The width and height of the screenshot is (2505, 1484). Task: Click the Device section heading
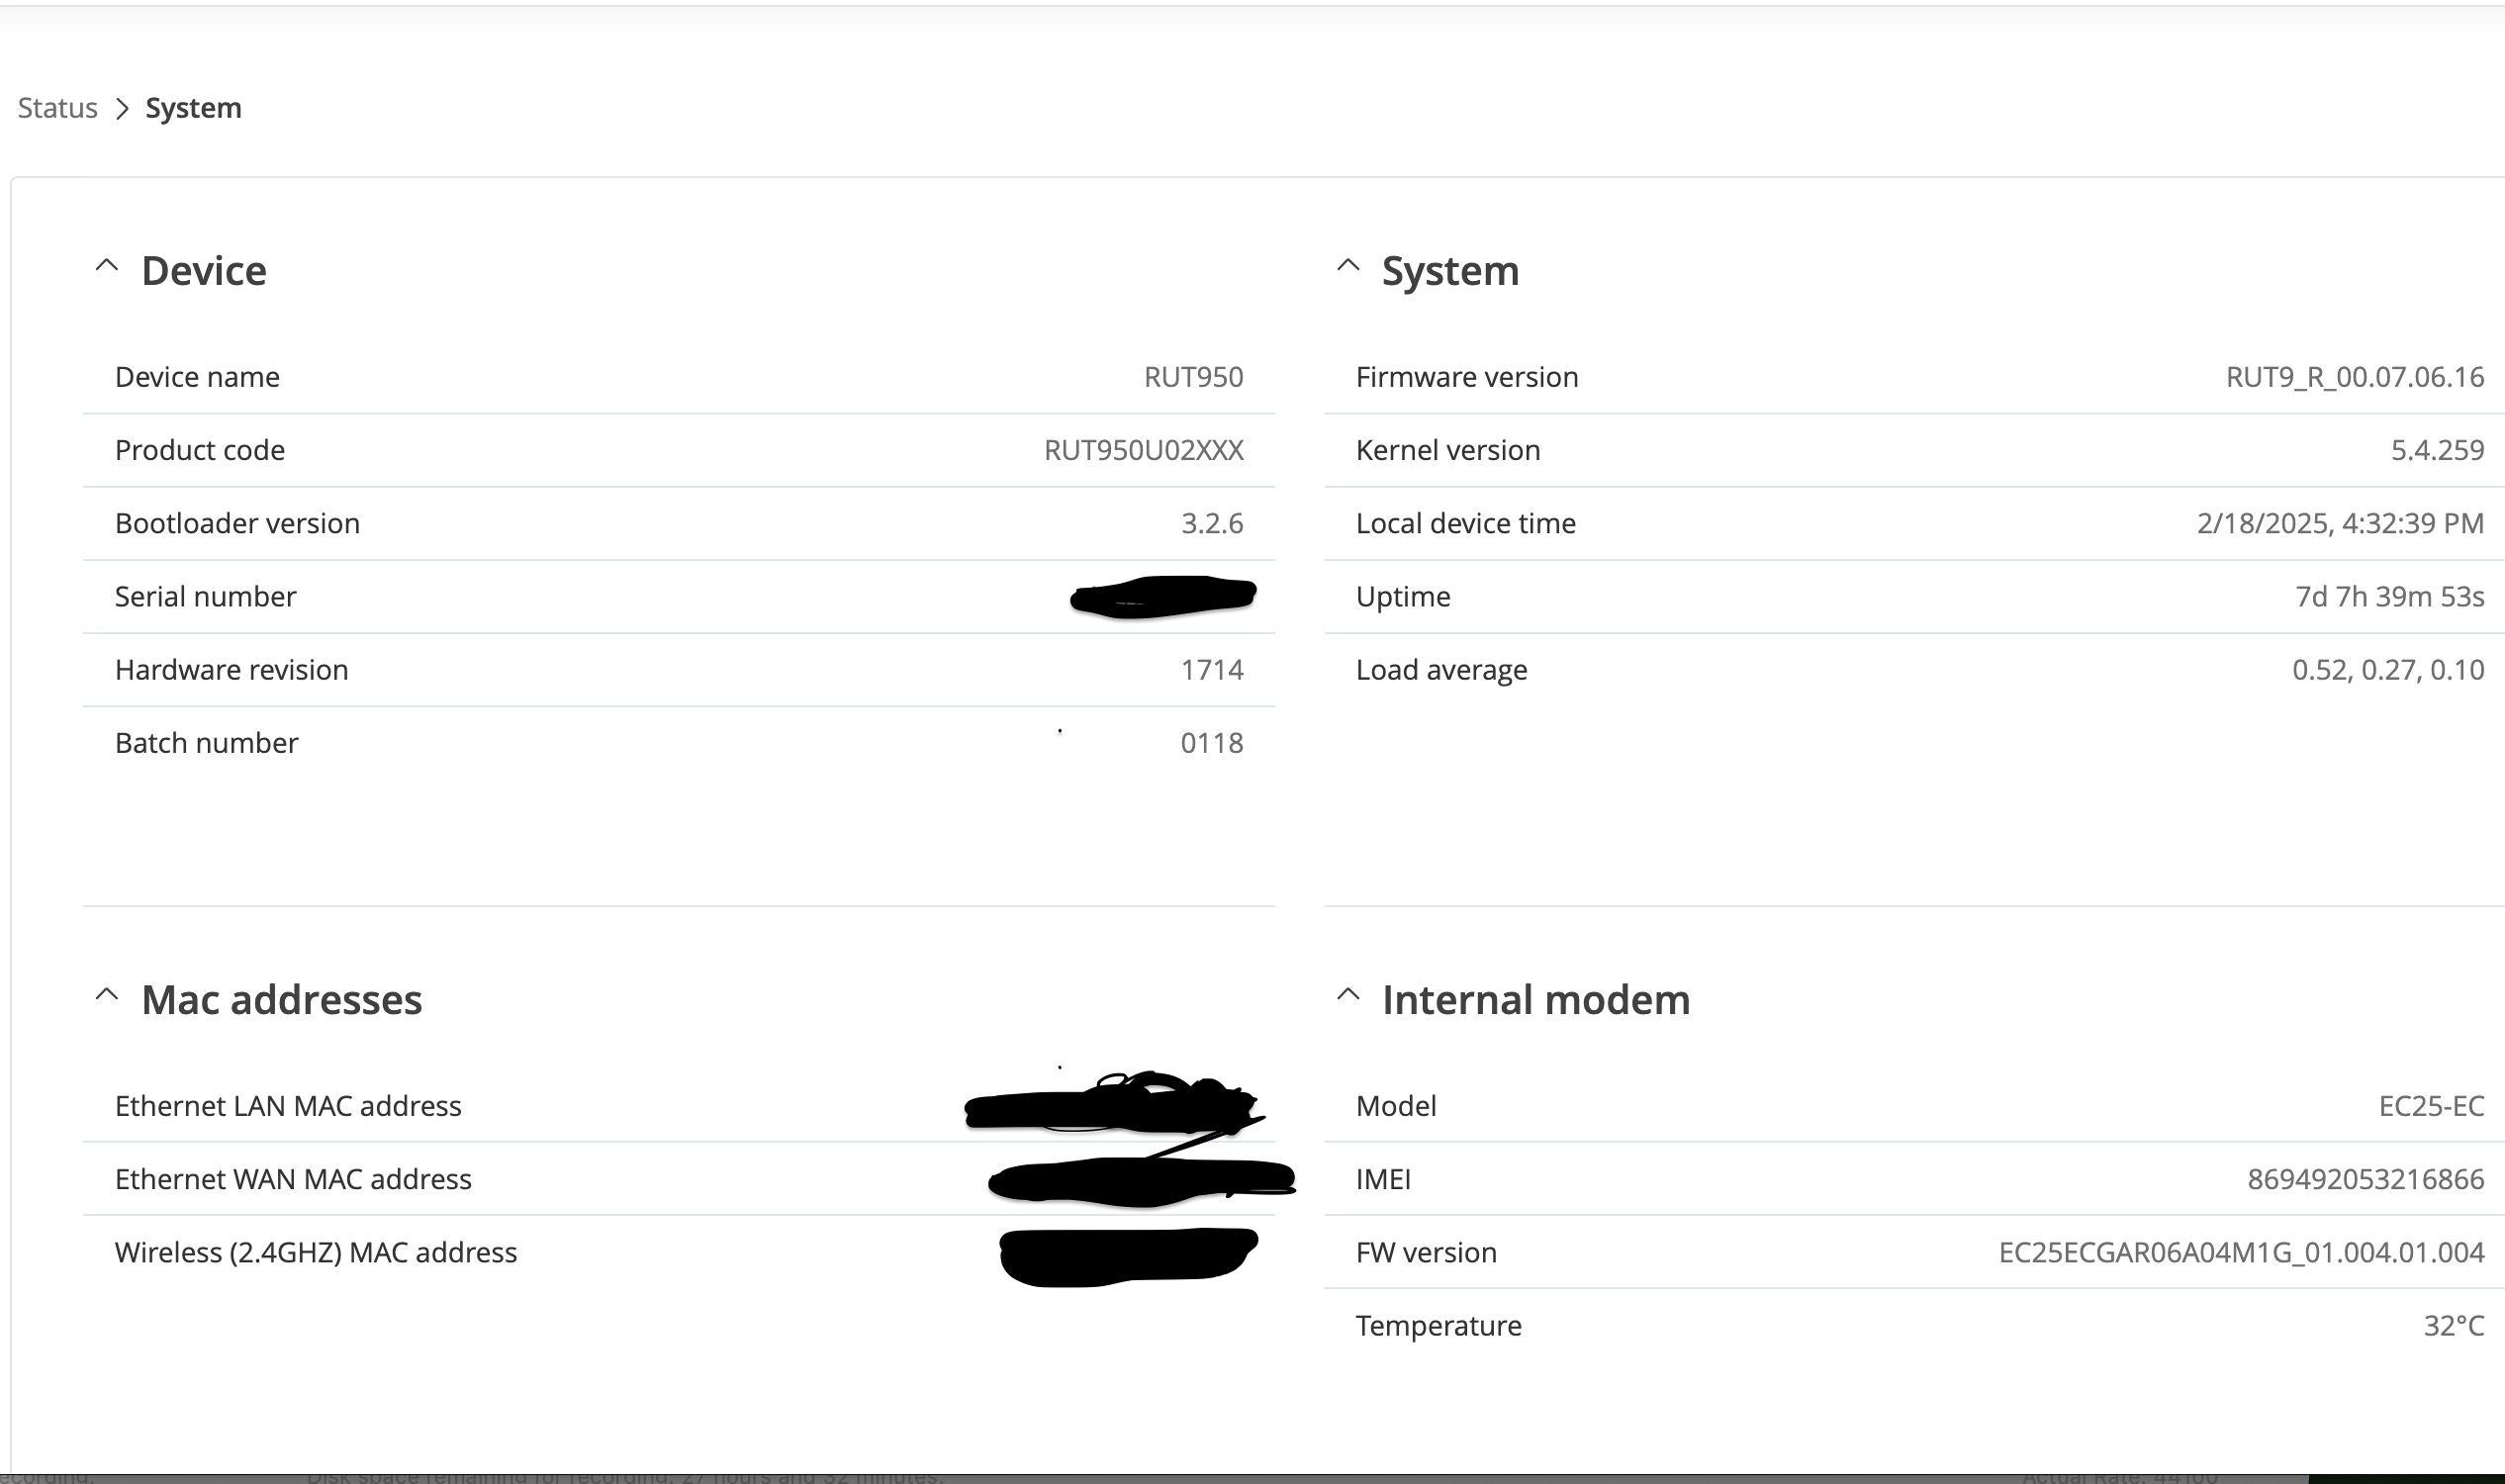coord(204,271)
